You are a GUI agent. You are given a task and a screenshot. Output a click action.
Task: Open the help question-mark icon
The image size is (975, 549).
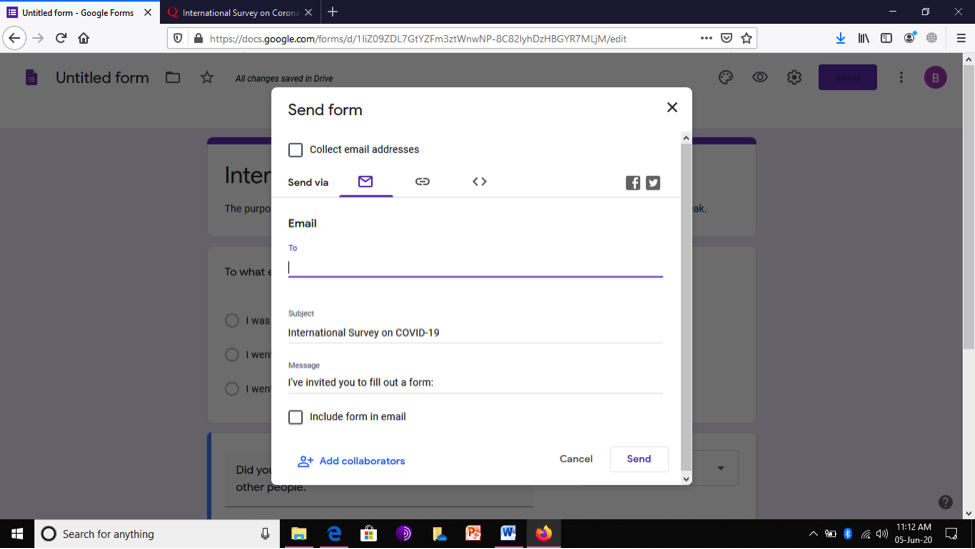(x=945, y=502)
